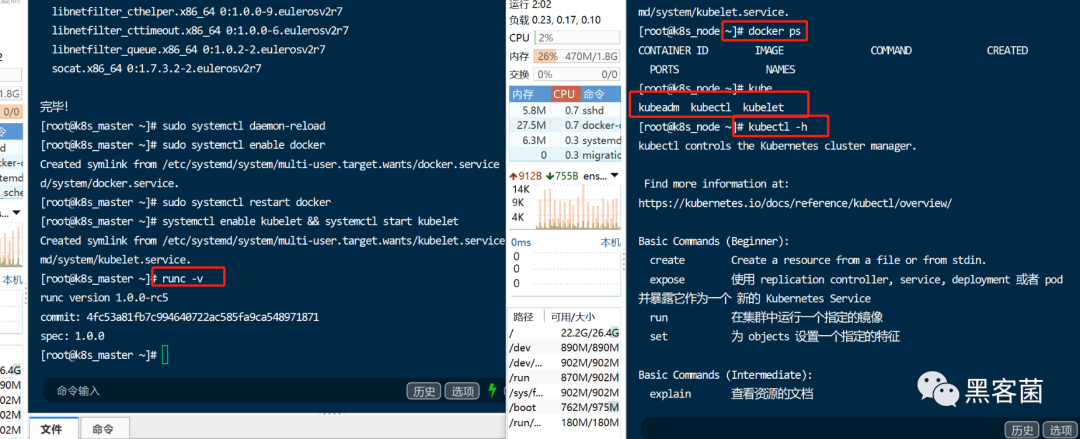Sort processes by the 内存 column header
The width and height of the screenshot is (1080, 439).
[x=529, y=94]
